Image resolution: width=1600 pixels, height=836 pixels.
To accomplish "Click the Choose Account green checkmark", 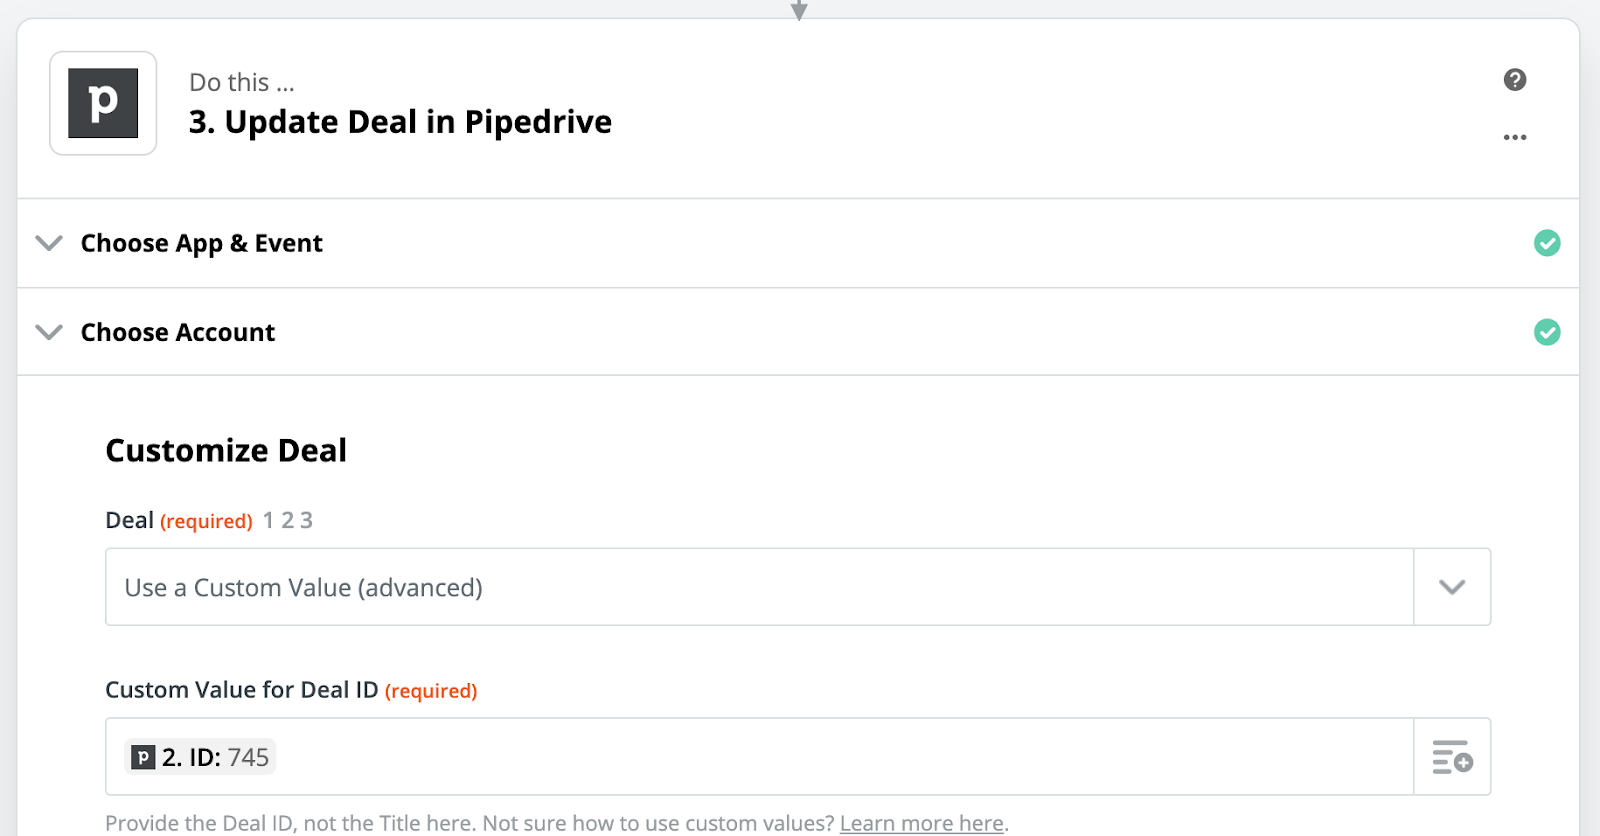I will click(x=1547, y=332).
